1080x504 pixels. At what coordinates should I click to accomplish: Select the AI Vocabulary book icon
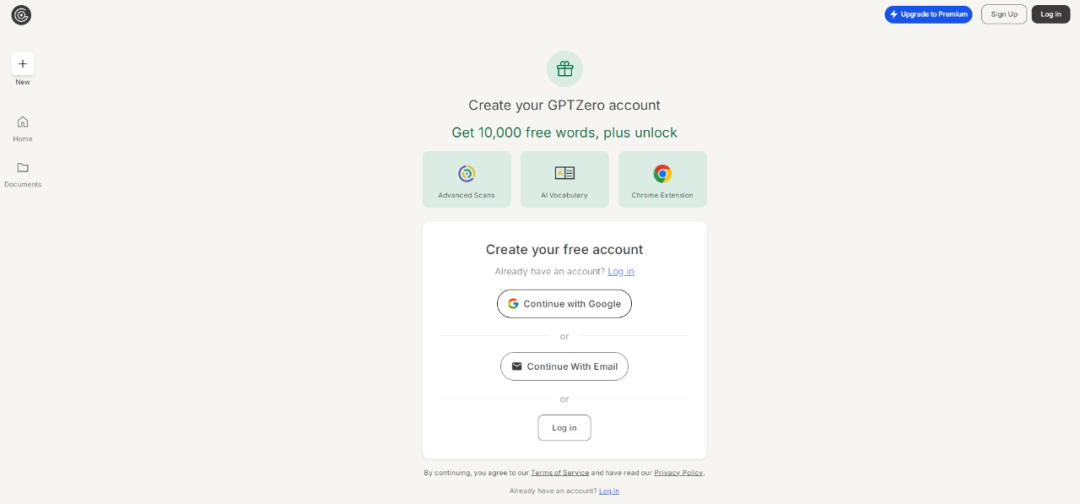point(564,173)
